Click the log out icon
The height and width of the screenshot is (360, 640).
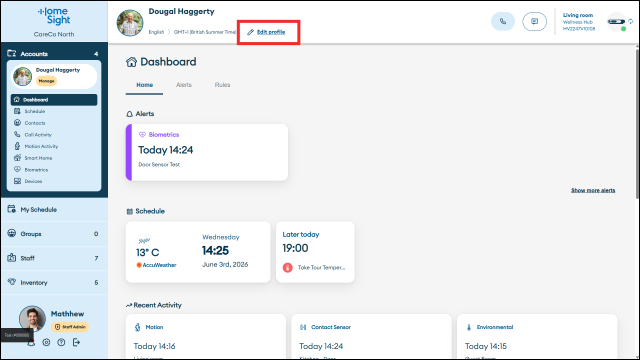pyautogui.click(x=76, y=342)
